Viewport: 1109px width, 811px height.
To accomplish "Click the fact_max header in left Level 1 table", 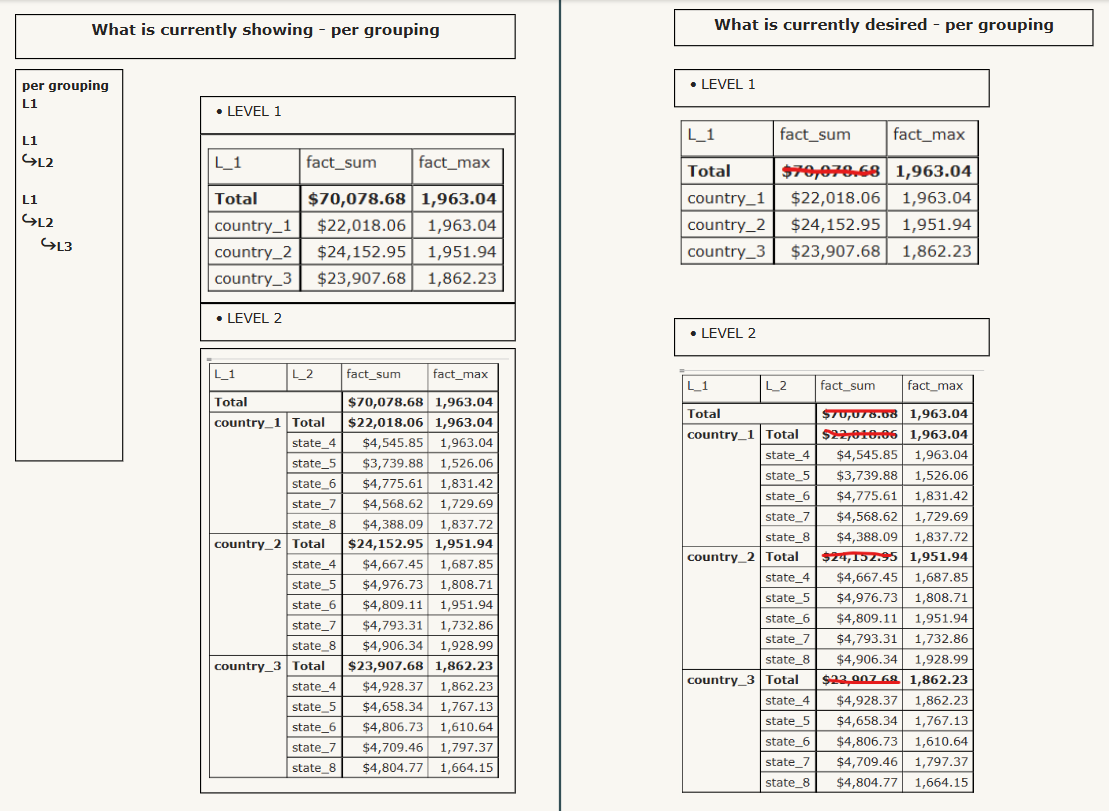I will click(x=454, y=163).
